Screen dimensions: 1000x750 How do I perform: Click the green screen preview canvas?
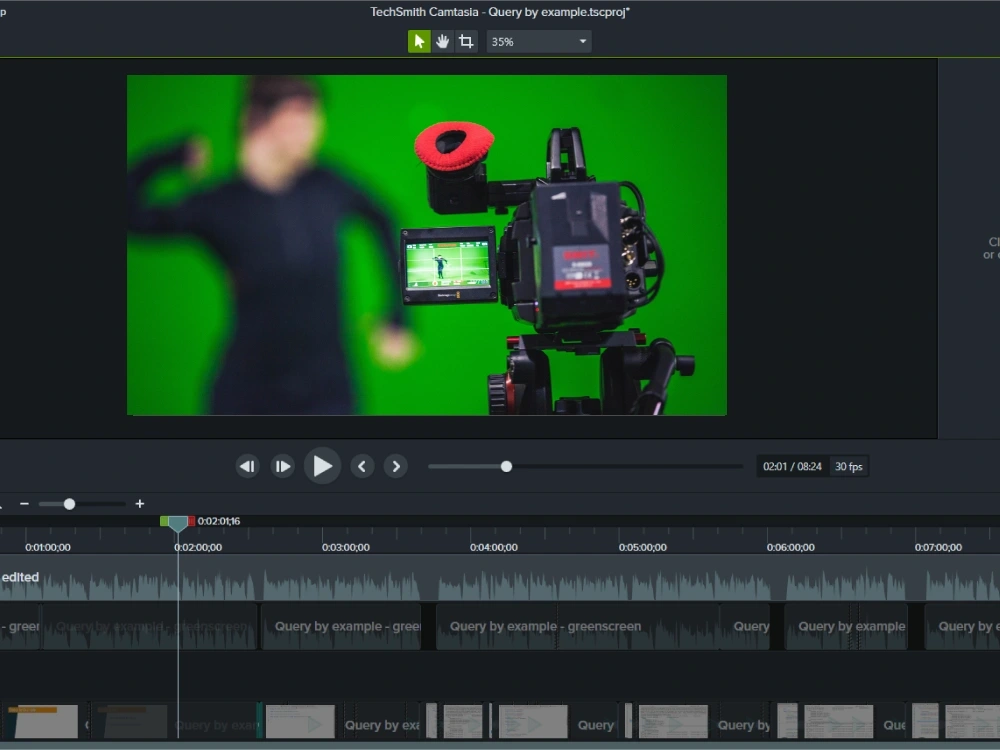pyautogui.click(x=427, y=246)
